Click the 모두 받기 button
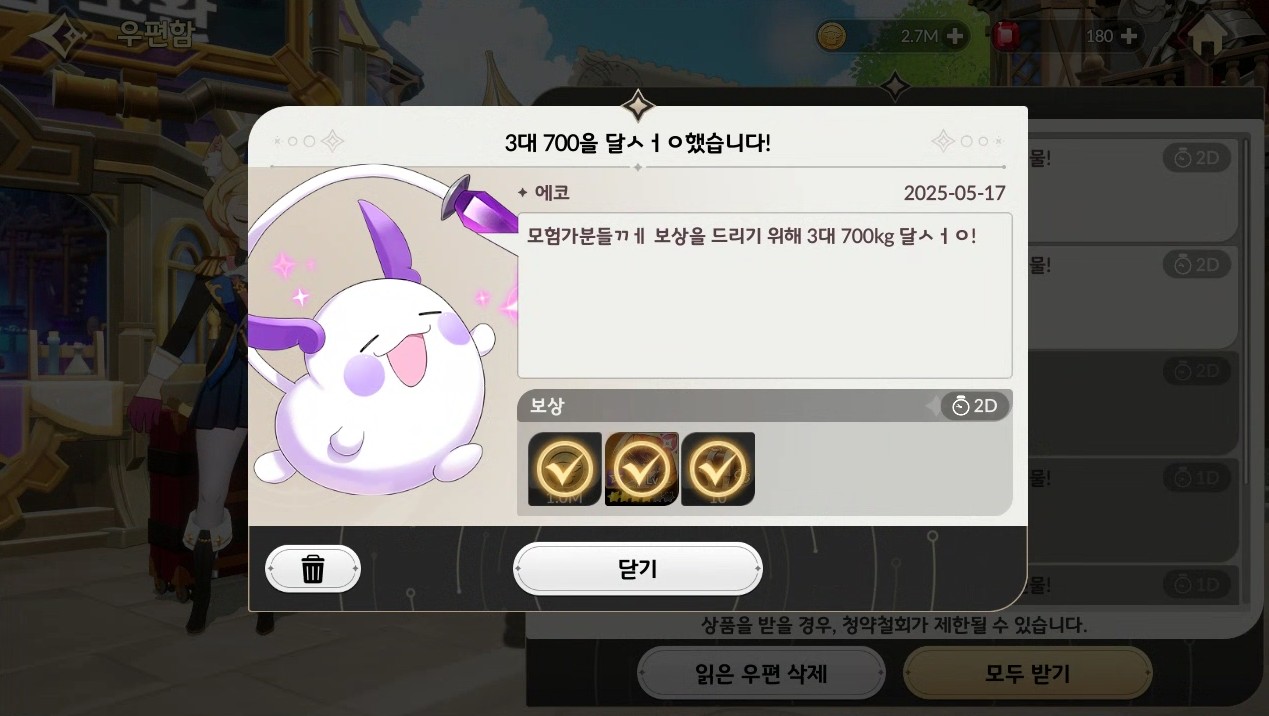This screenshot has height=716, width=1269. [1028, 673]
